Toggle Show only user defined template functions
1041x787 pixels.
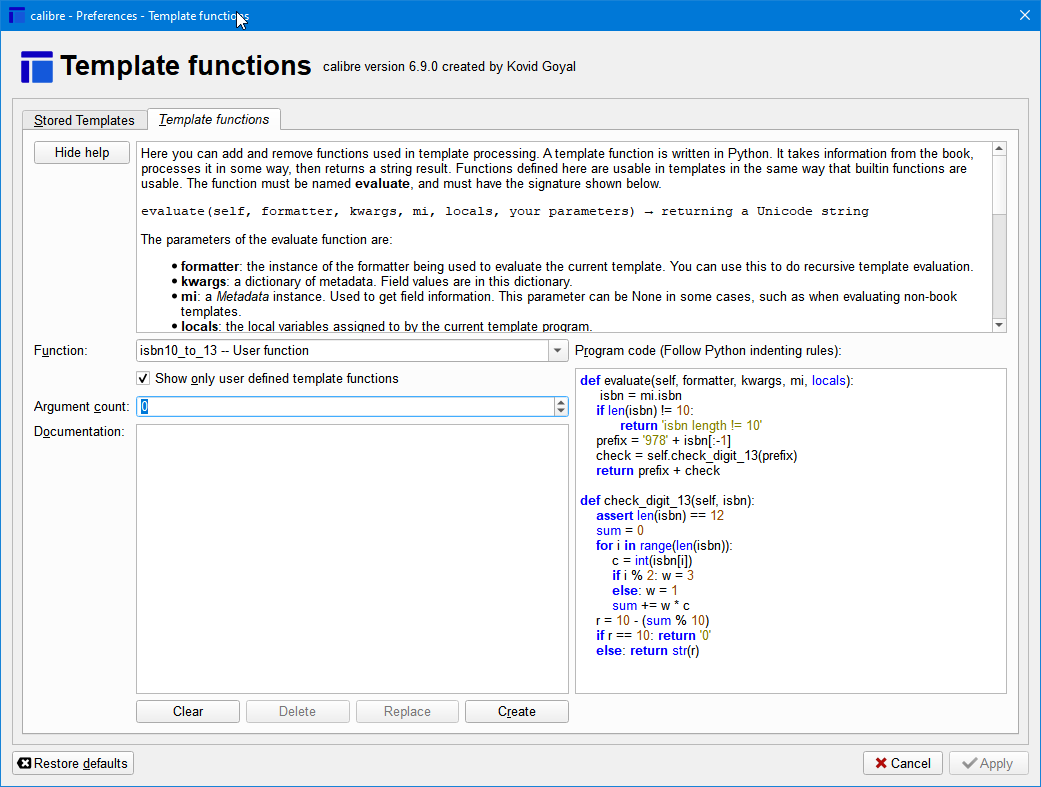(x=144, y=379)
